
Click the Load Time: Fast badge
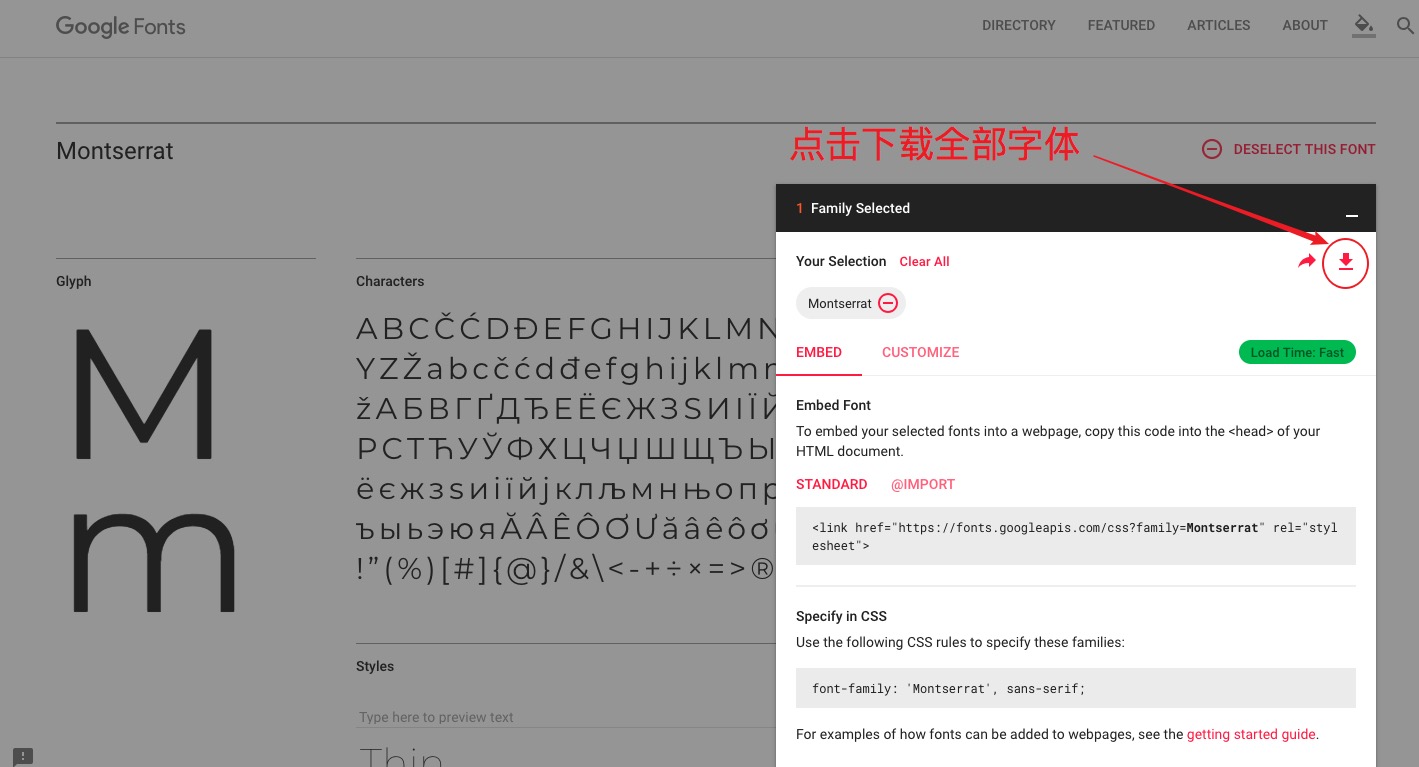click(1297, 352)
